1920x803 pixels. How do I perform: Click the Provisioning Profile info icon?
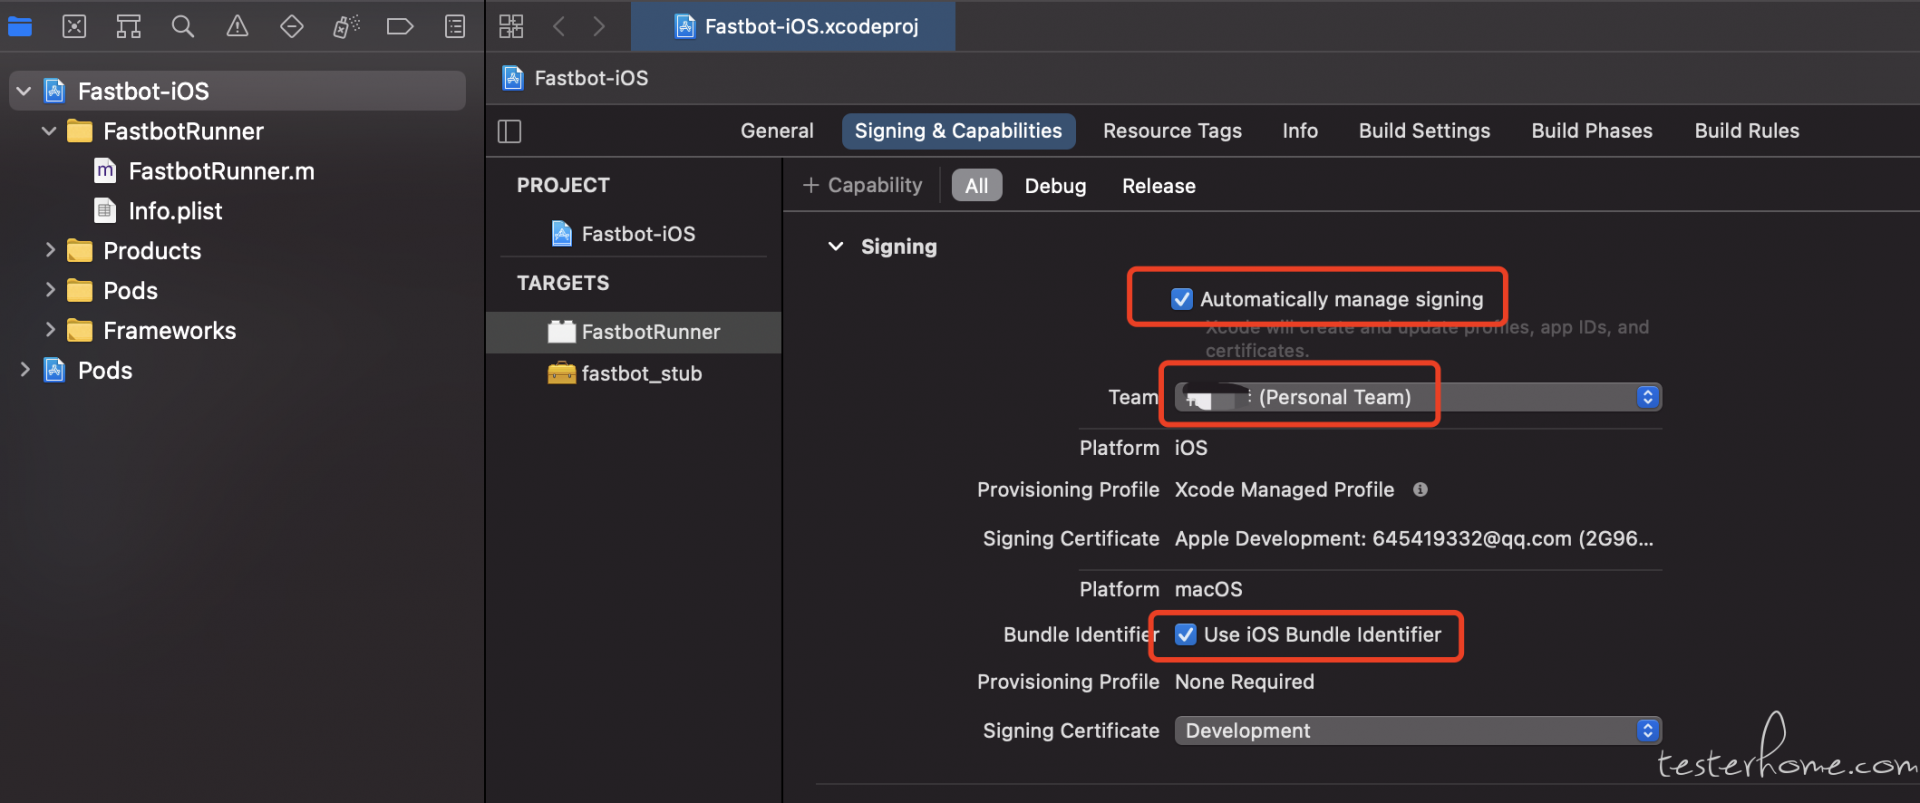point(1420,490)
